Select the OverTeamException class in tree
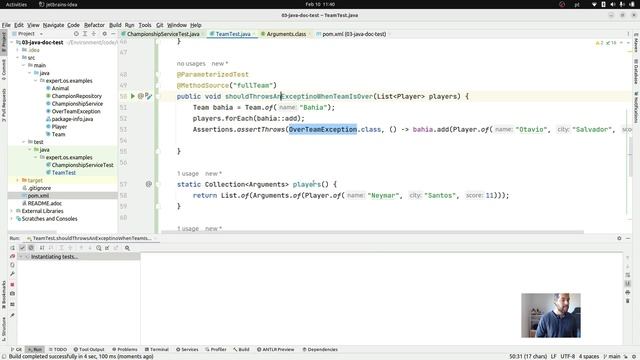The image size is (640, 360). (76, 111)
